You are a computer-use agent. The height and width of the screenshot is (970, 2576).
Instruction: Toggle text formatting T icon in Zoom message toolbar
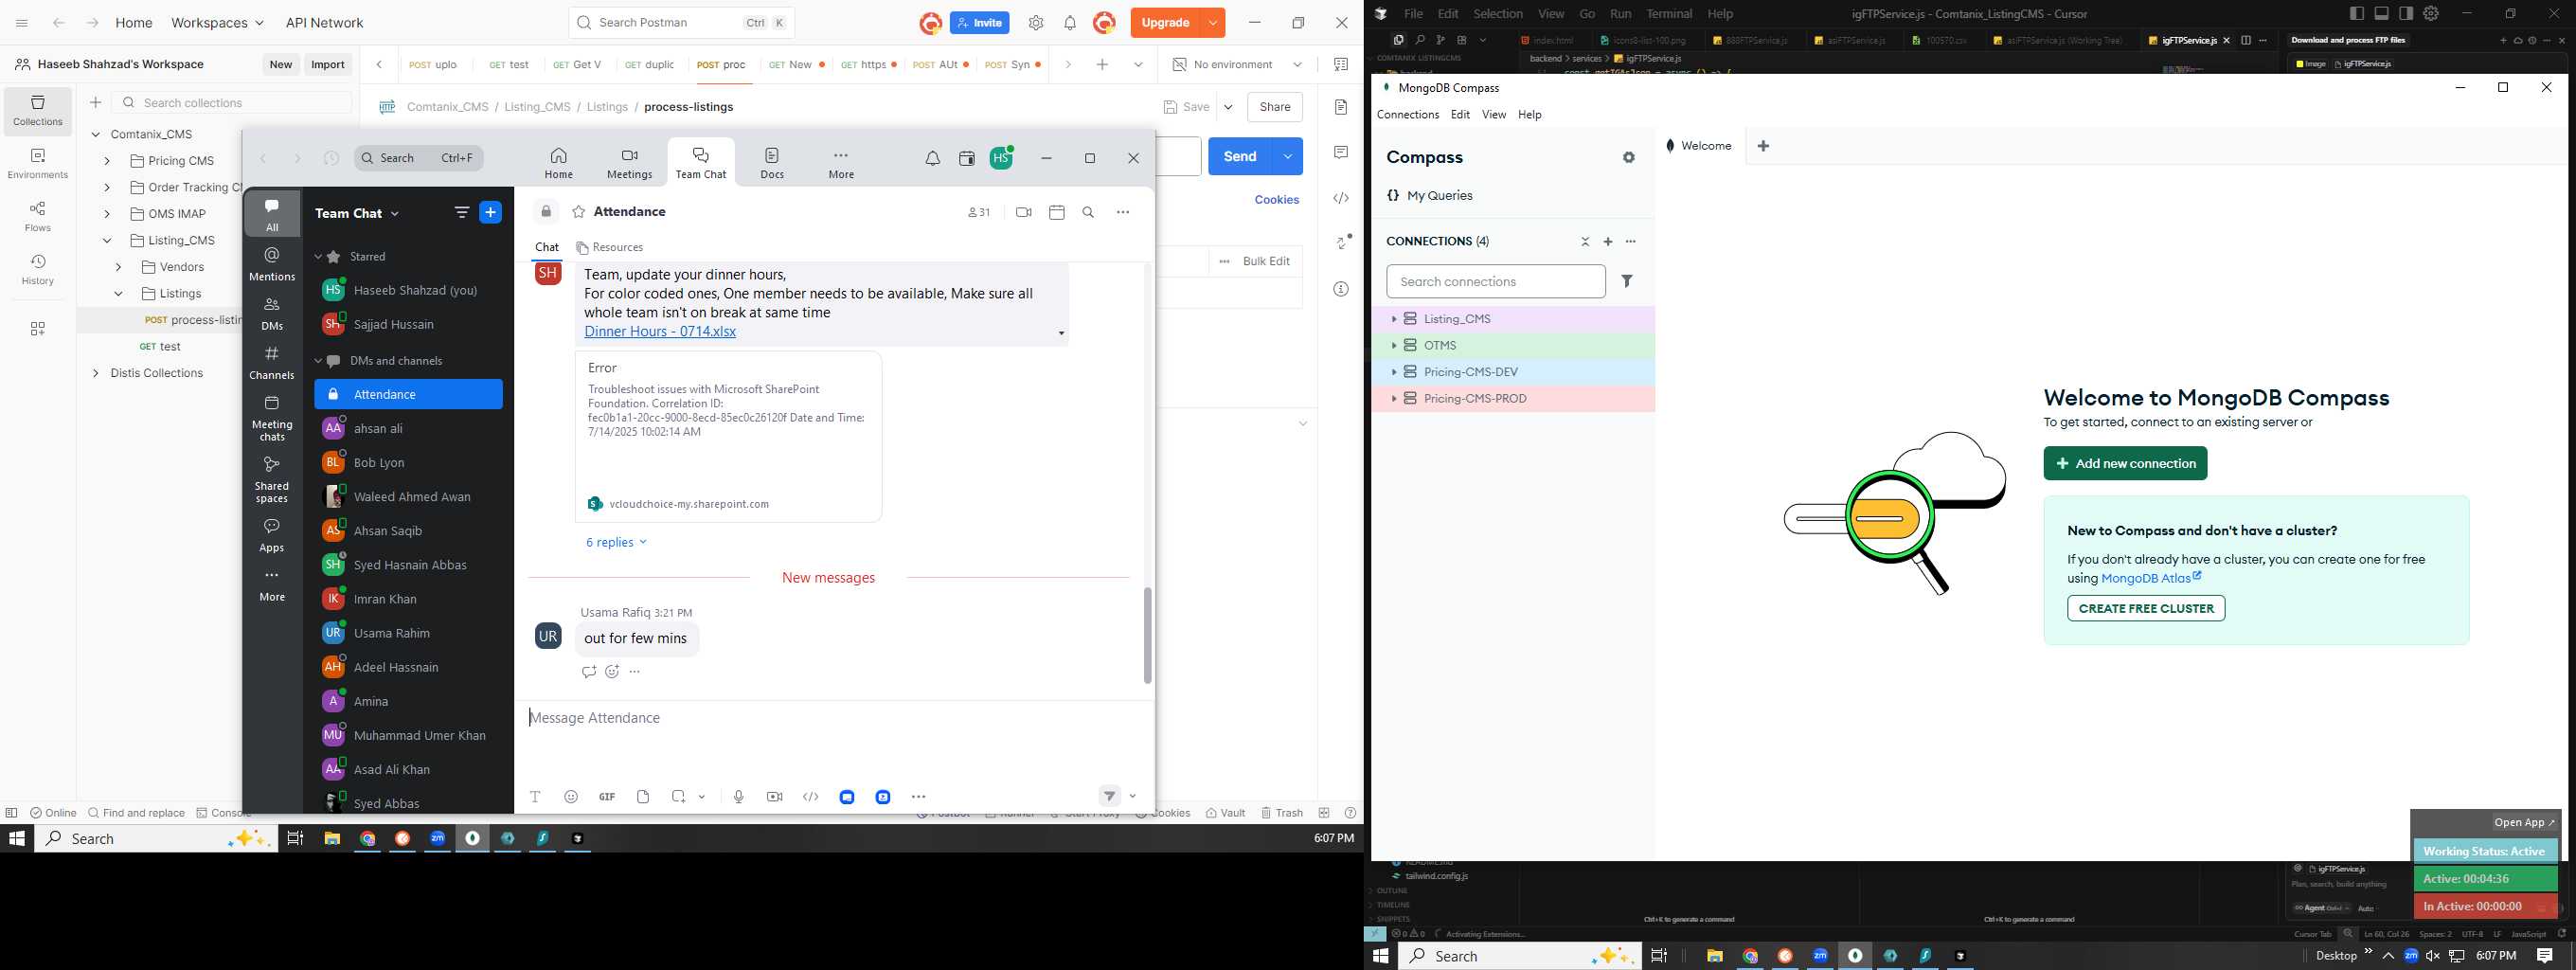tap(535, 797)
